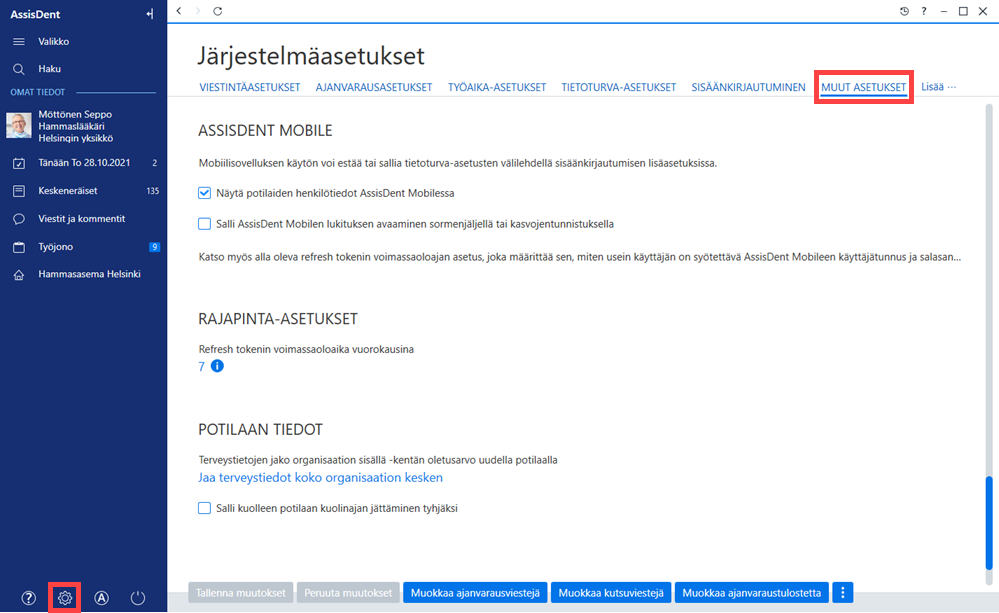The height and width of the screenshot is (613, 999).
Task: Click the RAJAPINTA-ASETUKSET heading
Action: (x=278, y=319)
